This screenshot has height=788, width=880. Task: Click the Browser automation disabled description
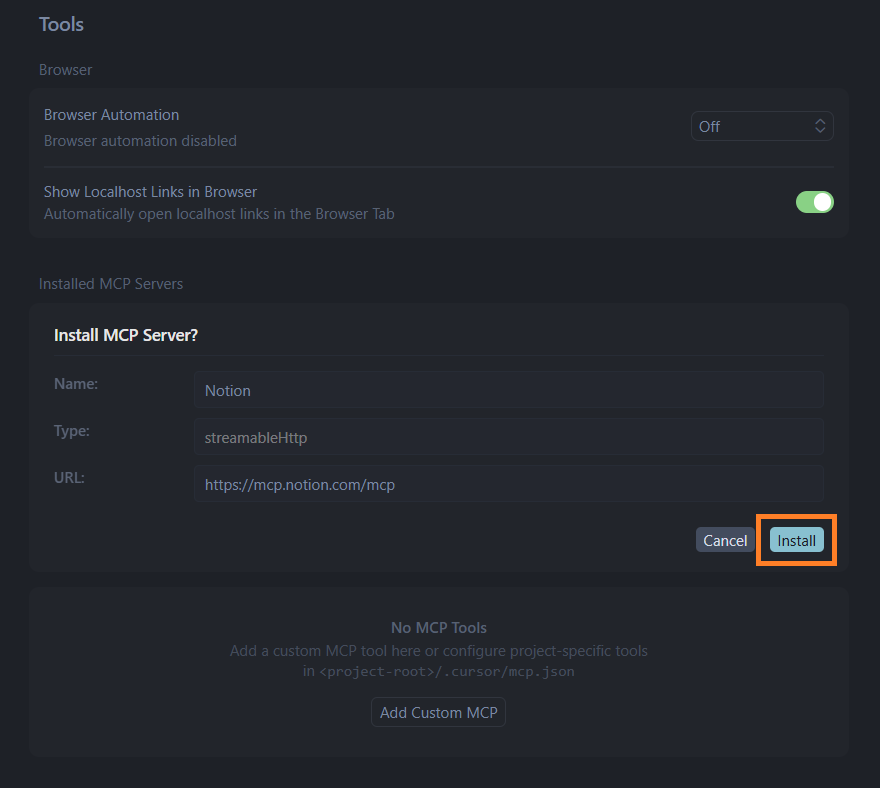(x=140, y=141)
